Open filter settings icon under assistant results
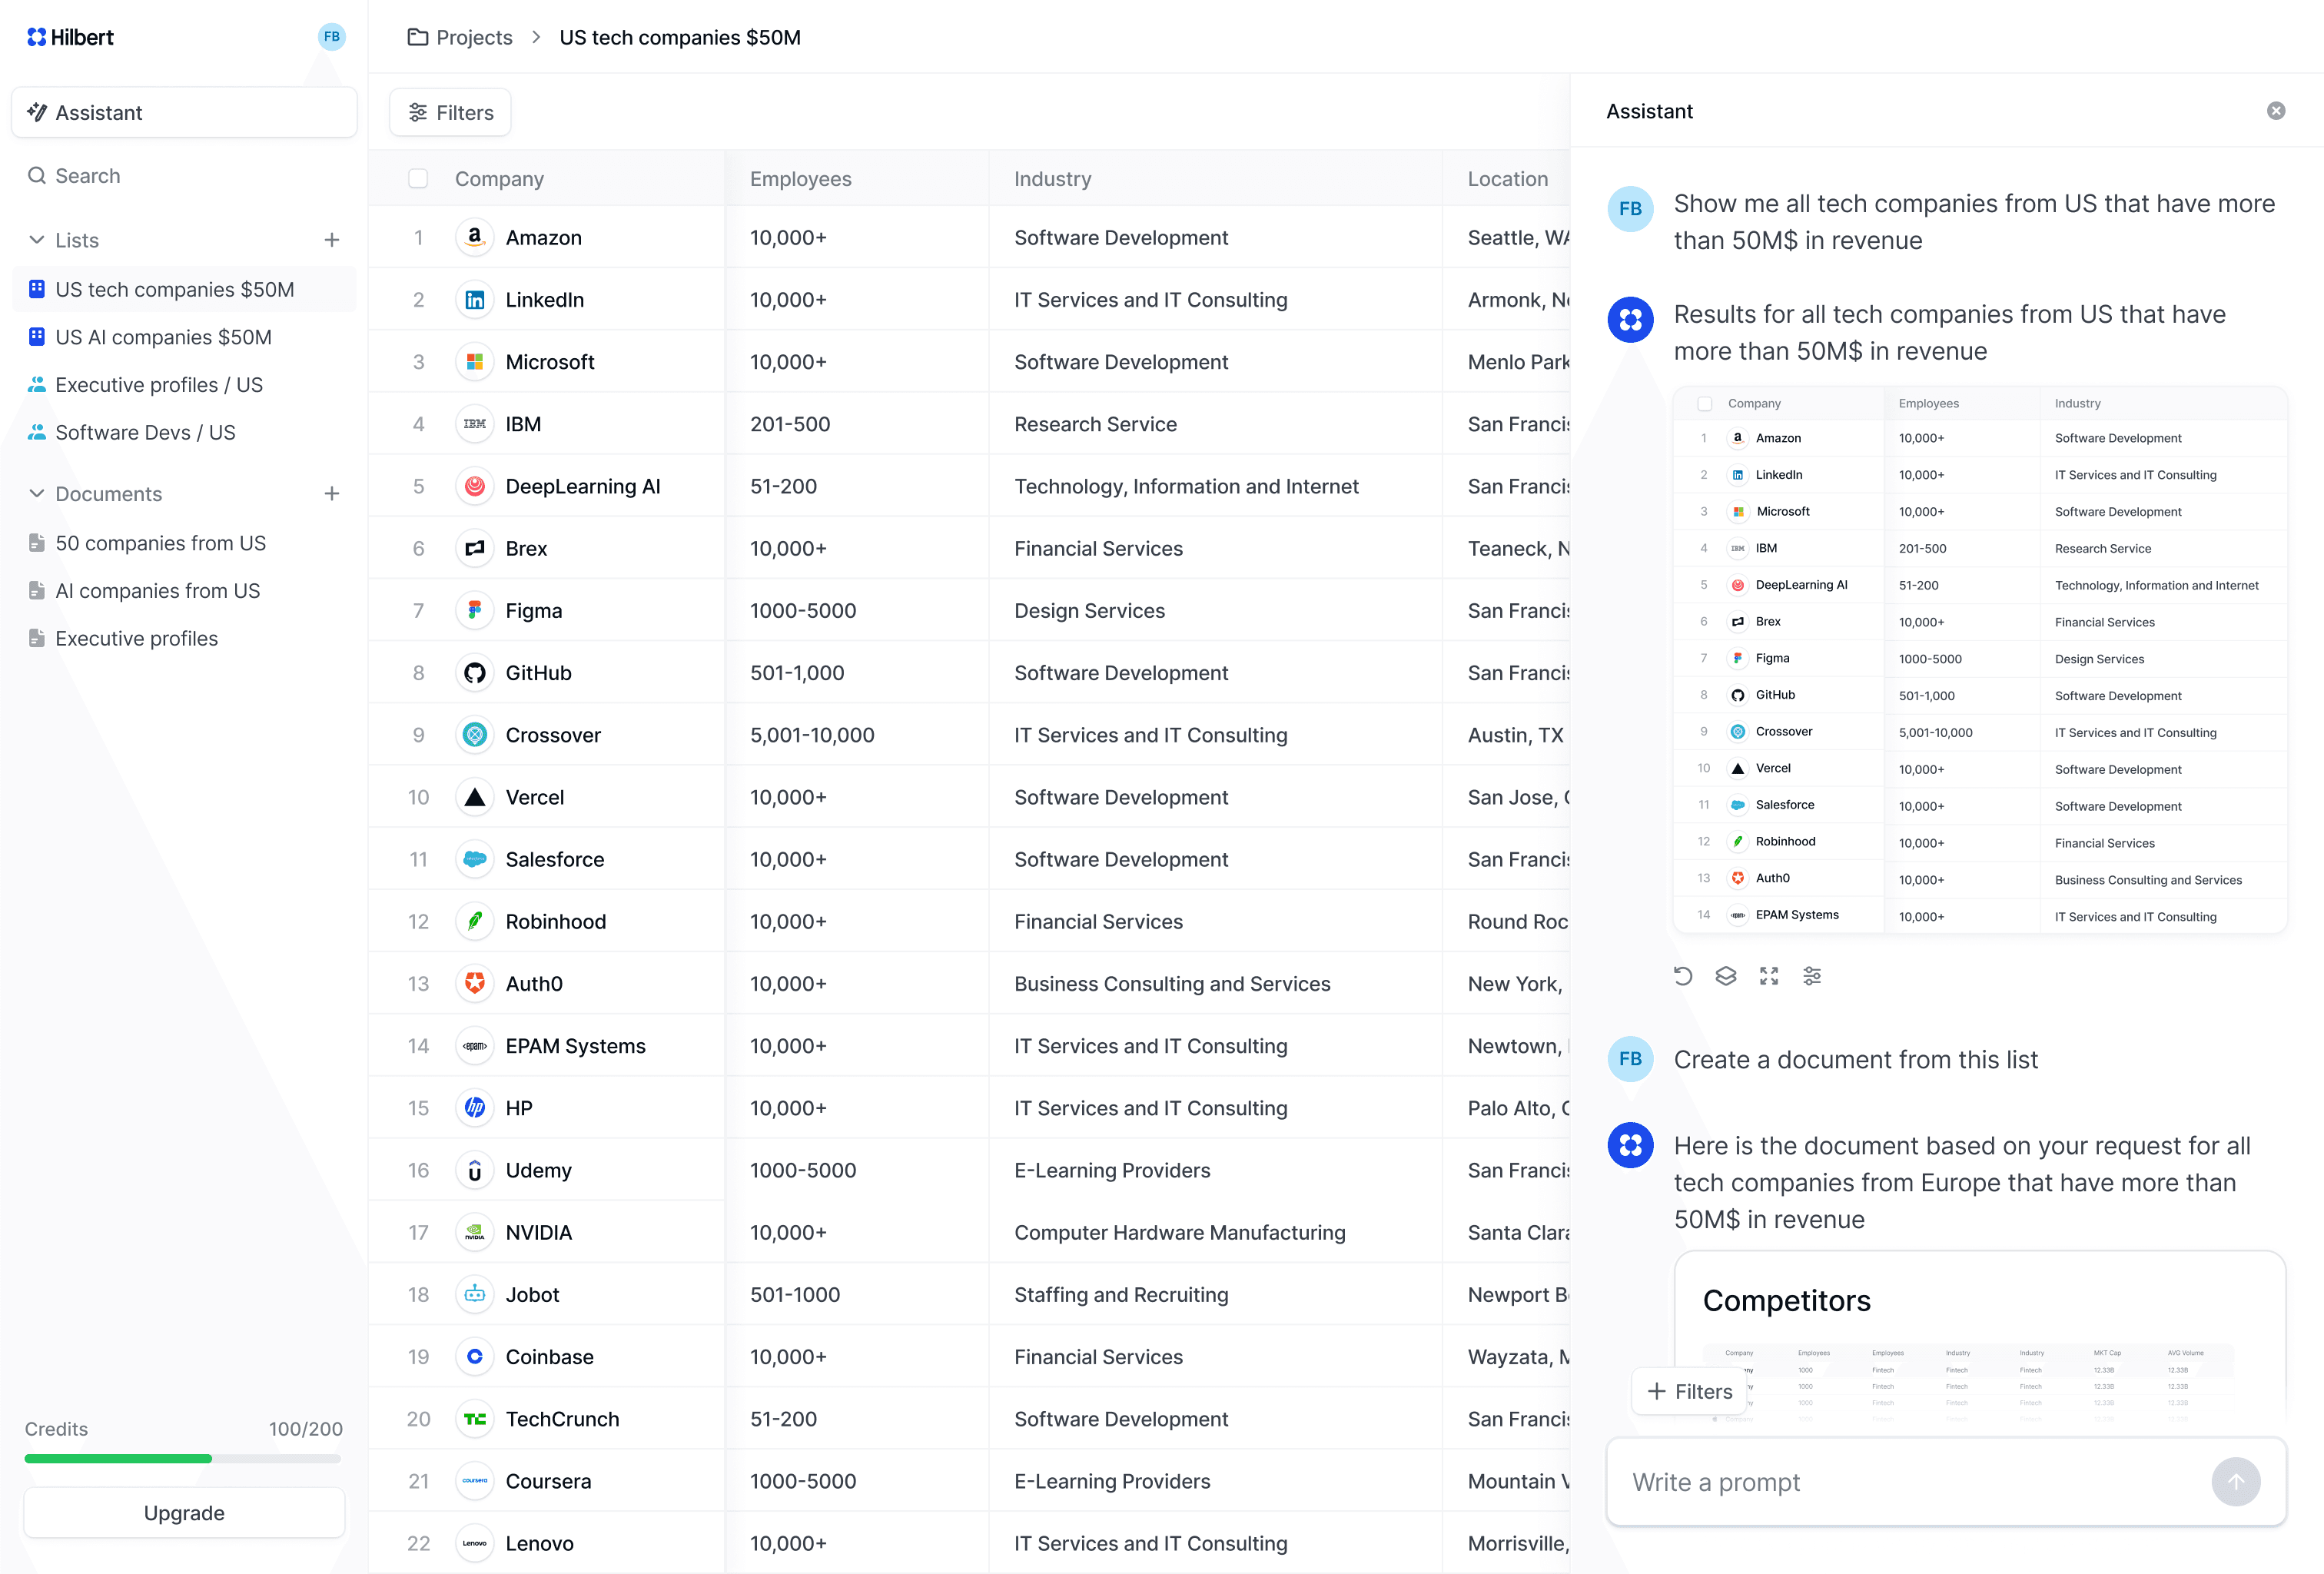The width and height of the screenshot is (2324, 1574). pos(1812,976)
